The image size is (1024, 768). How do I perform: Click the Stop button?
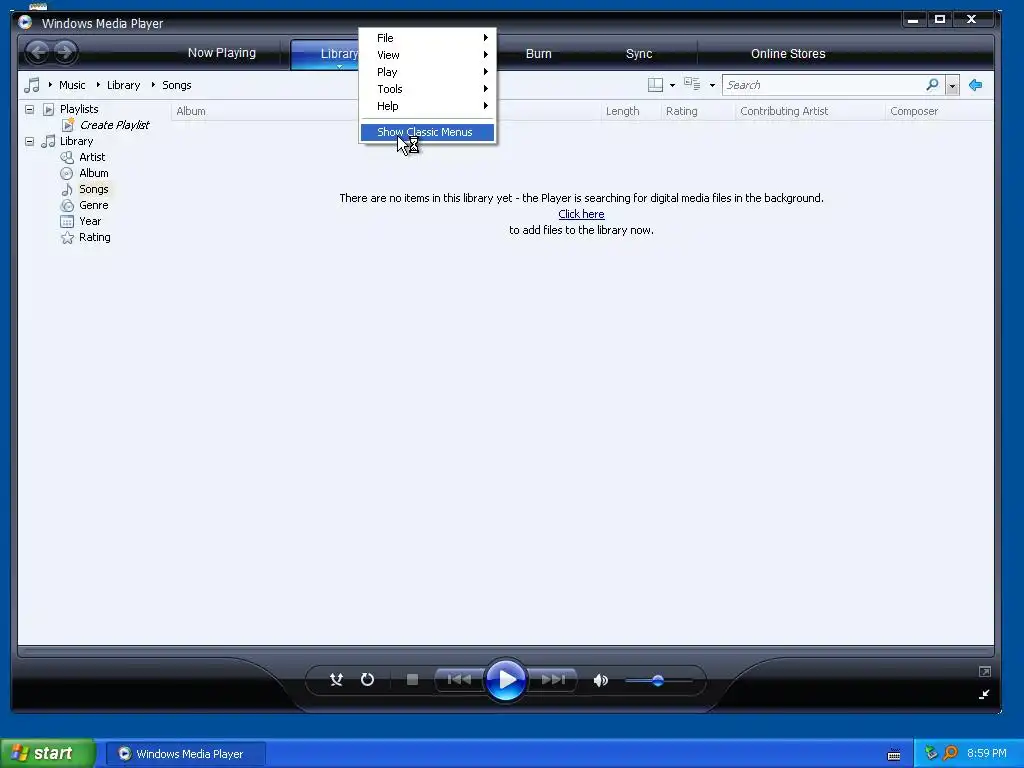click(x=412, y=680)
